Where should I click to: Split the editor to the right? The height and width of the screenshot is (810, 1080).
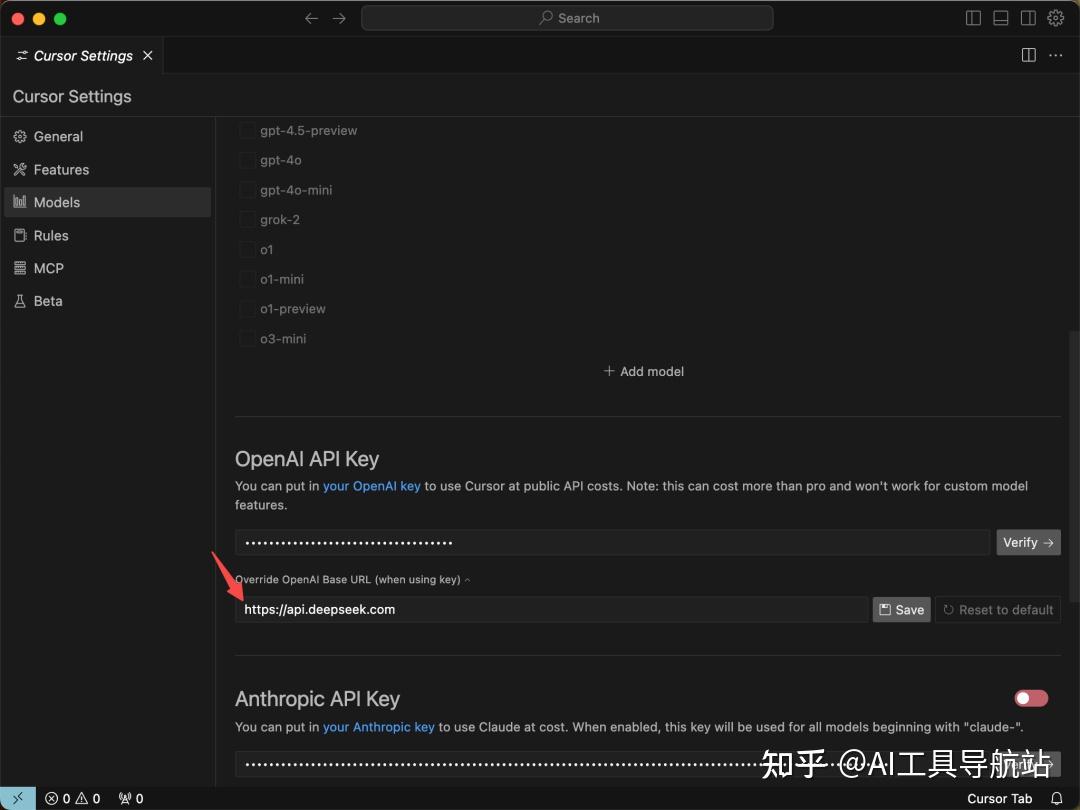pyautogui.click(x=1028, y=55)
